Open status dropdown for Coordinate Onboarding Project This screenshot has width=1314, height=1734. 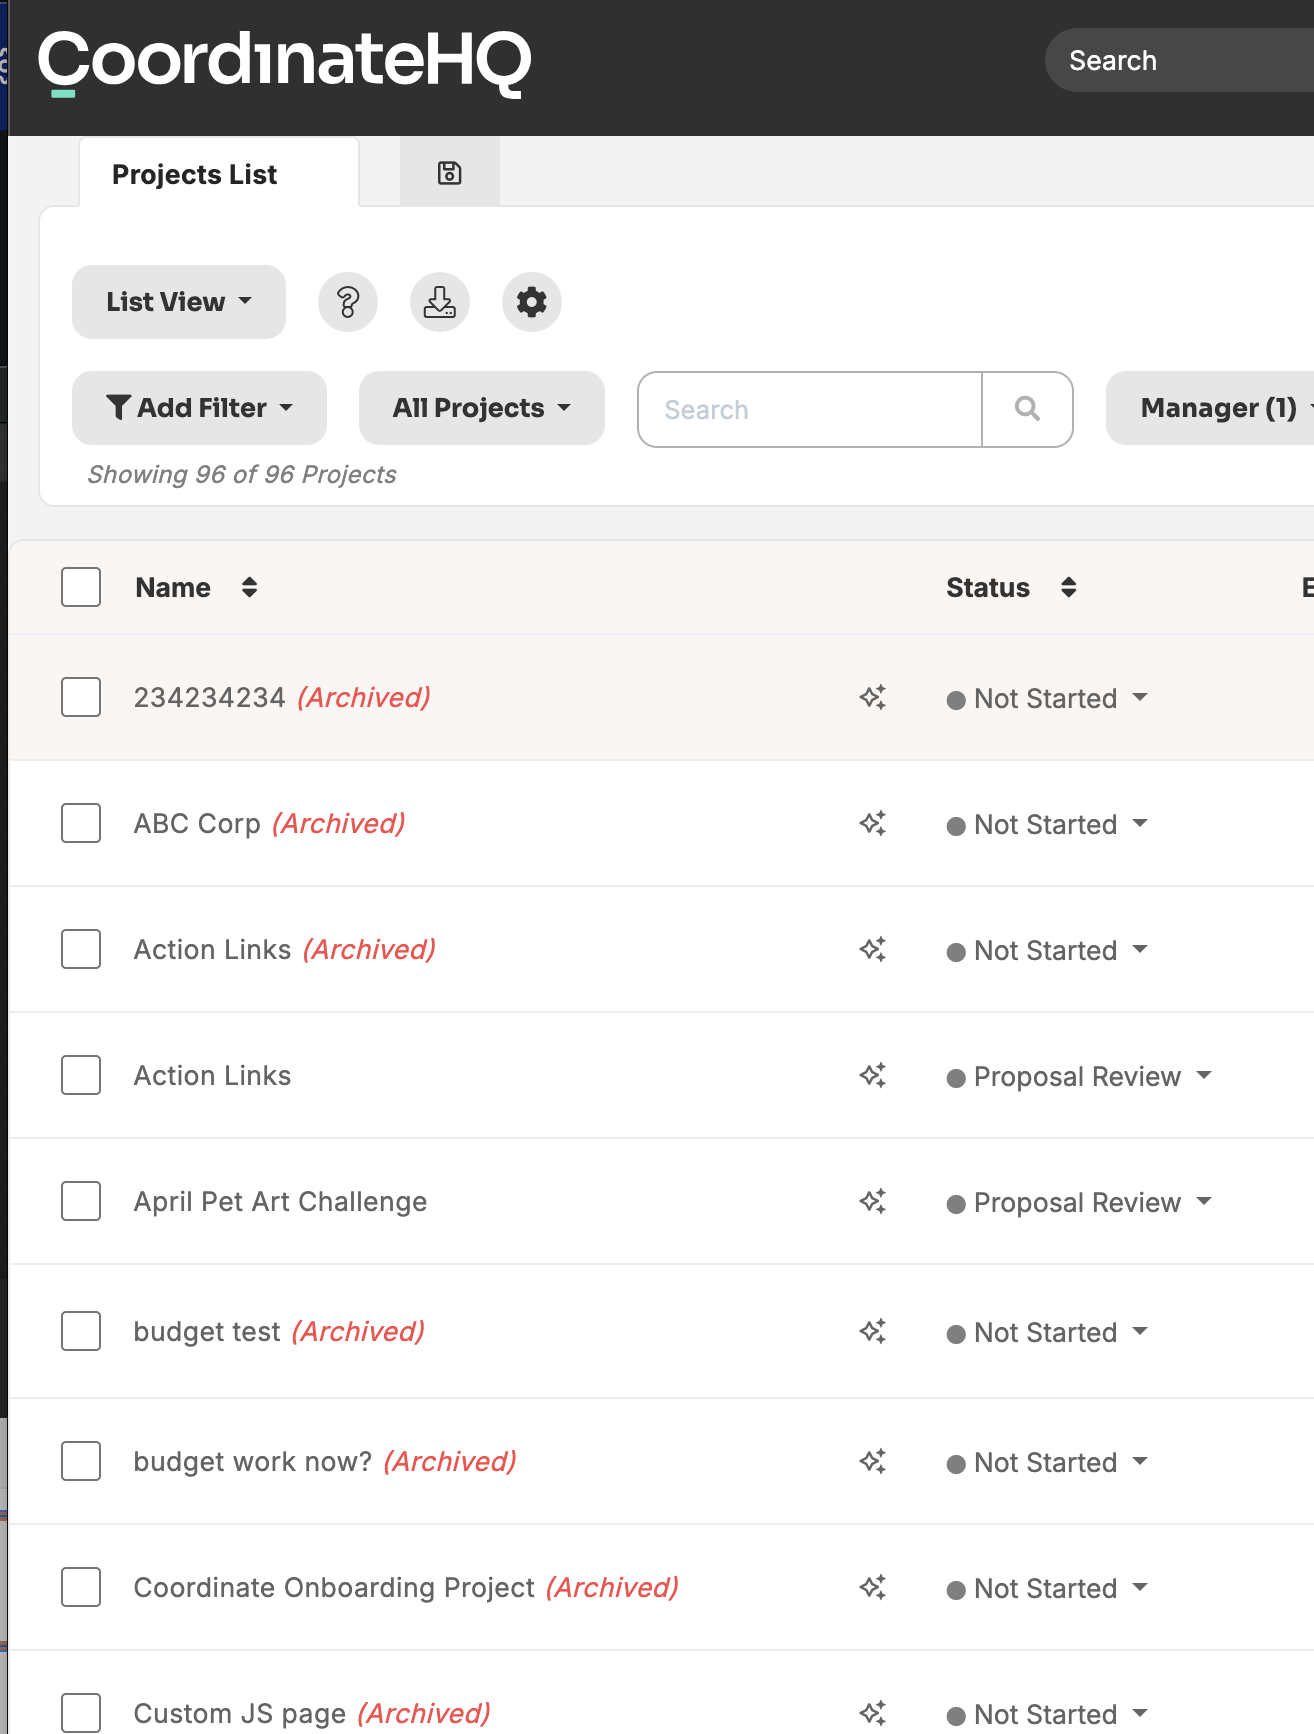tap(1047, 1588)
